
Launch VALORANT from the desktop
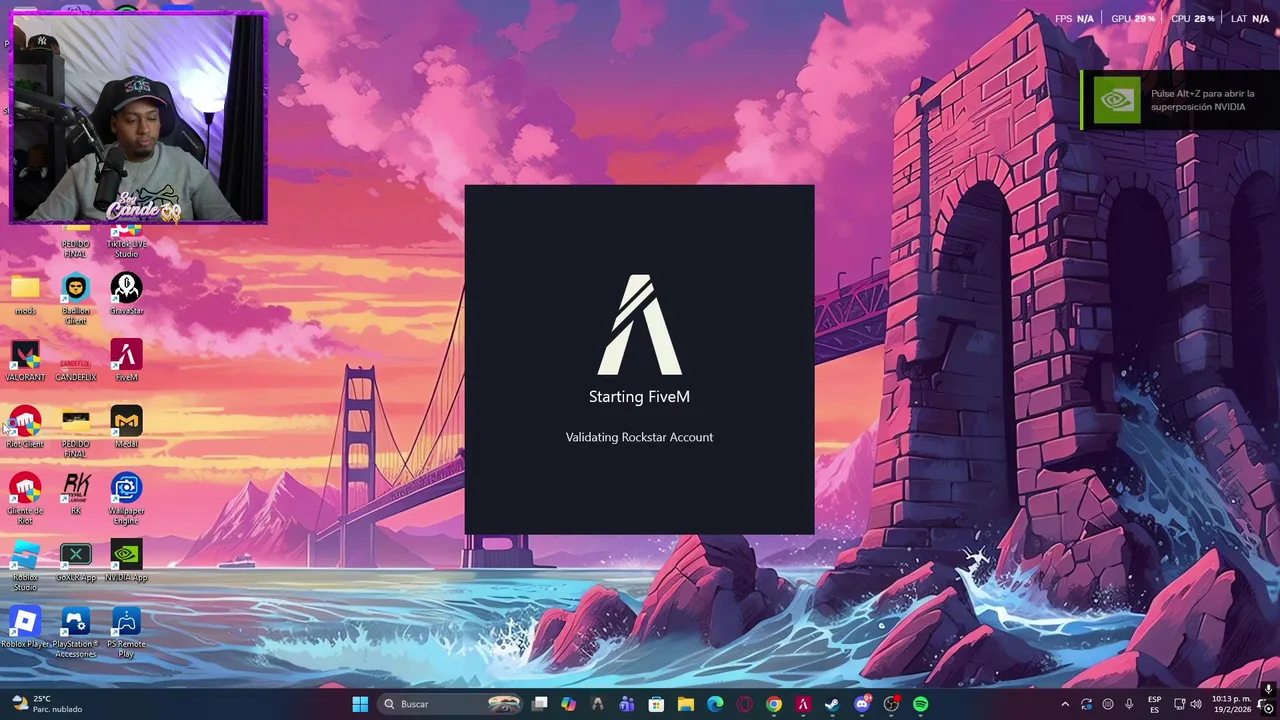click(x=25, y=361)
